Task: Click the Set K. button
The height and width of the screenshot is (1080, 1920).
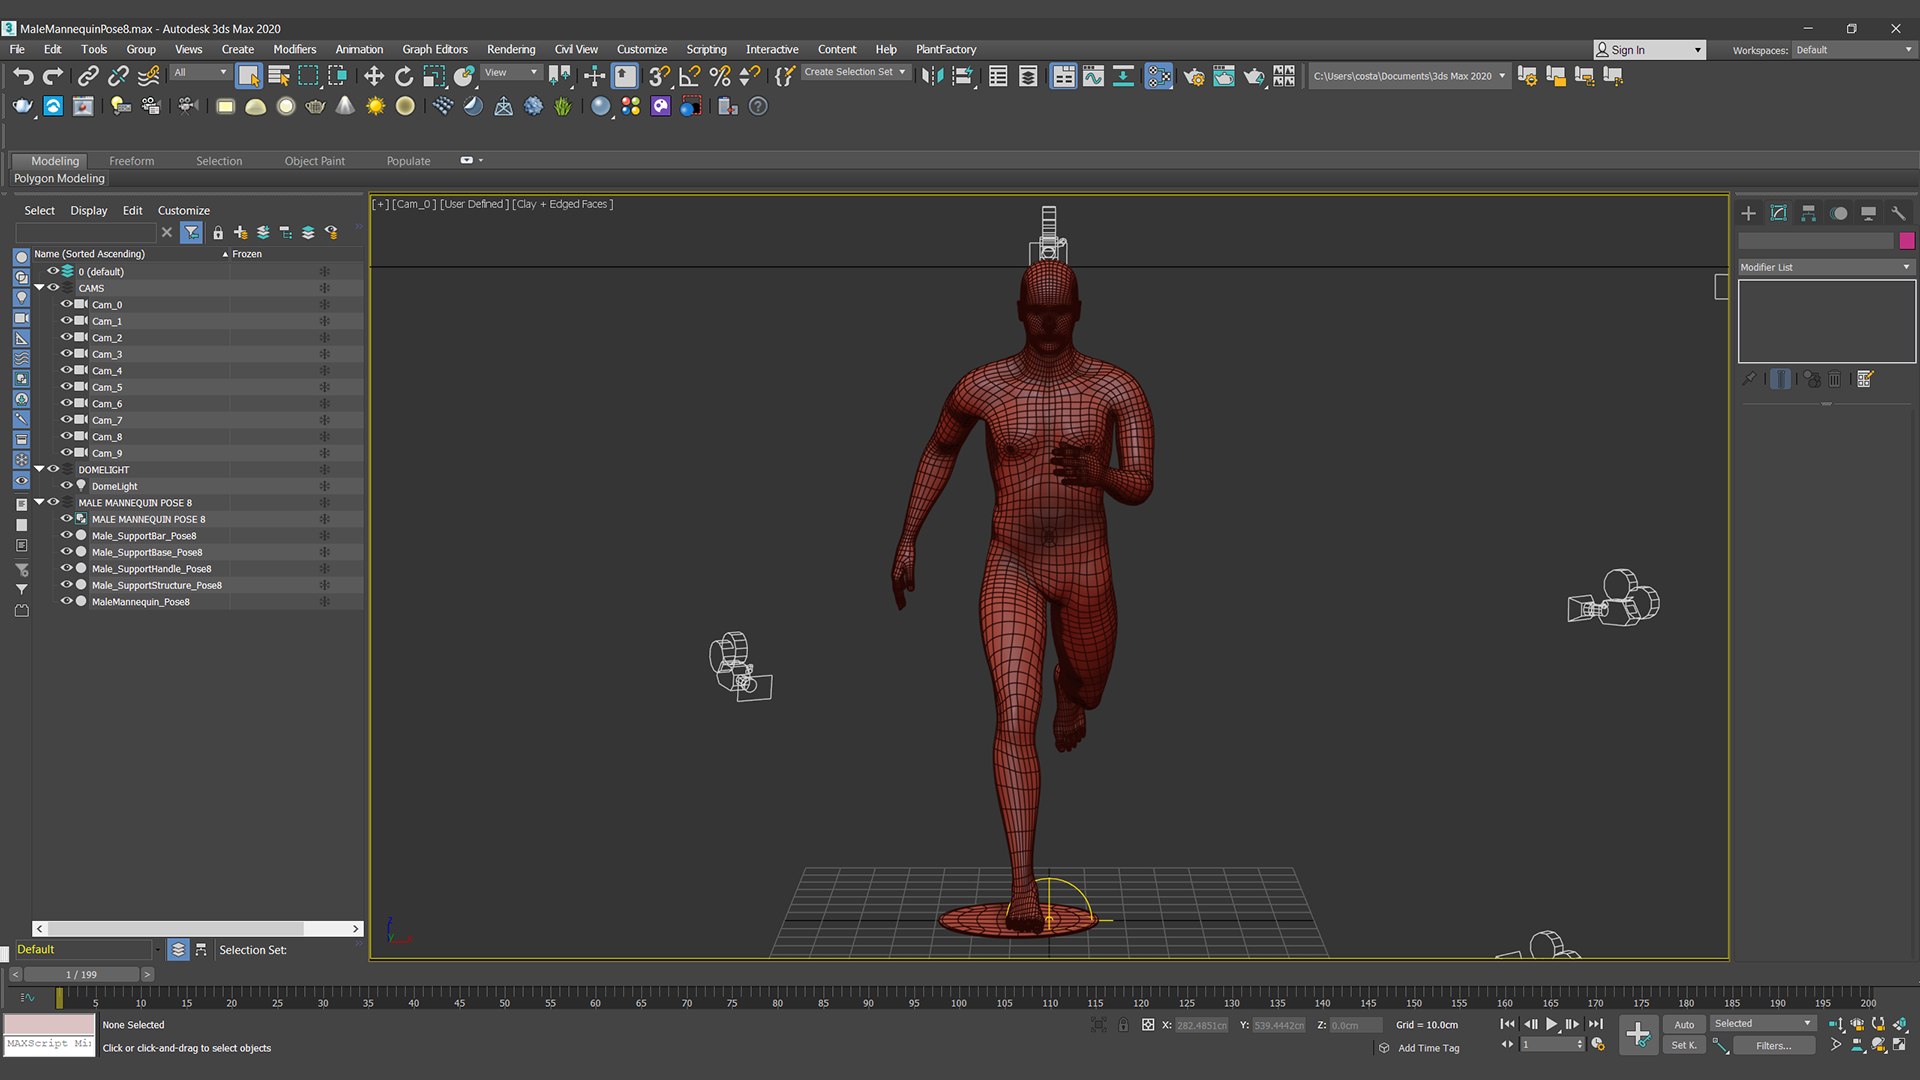Action: [1684, 1046]
